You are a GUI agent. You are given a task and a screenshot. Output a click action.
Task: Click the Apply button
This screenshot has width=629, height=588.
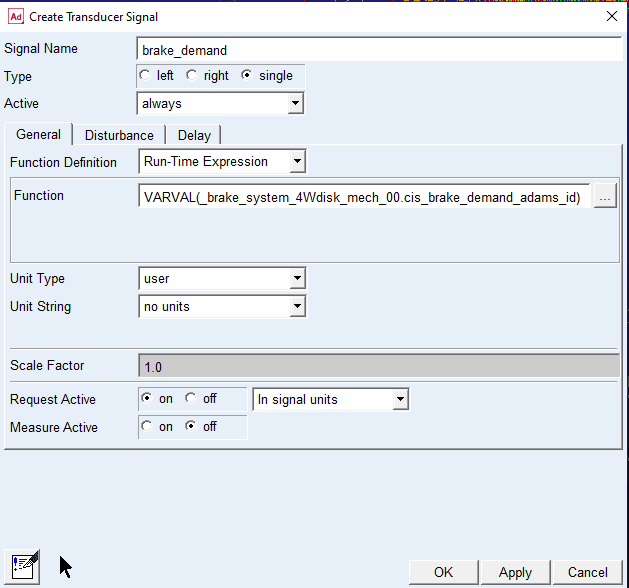[515, 572]
